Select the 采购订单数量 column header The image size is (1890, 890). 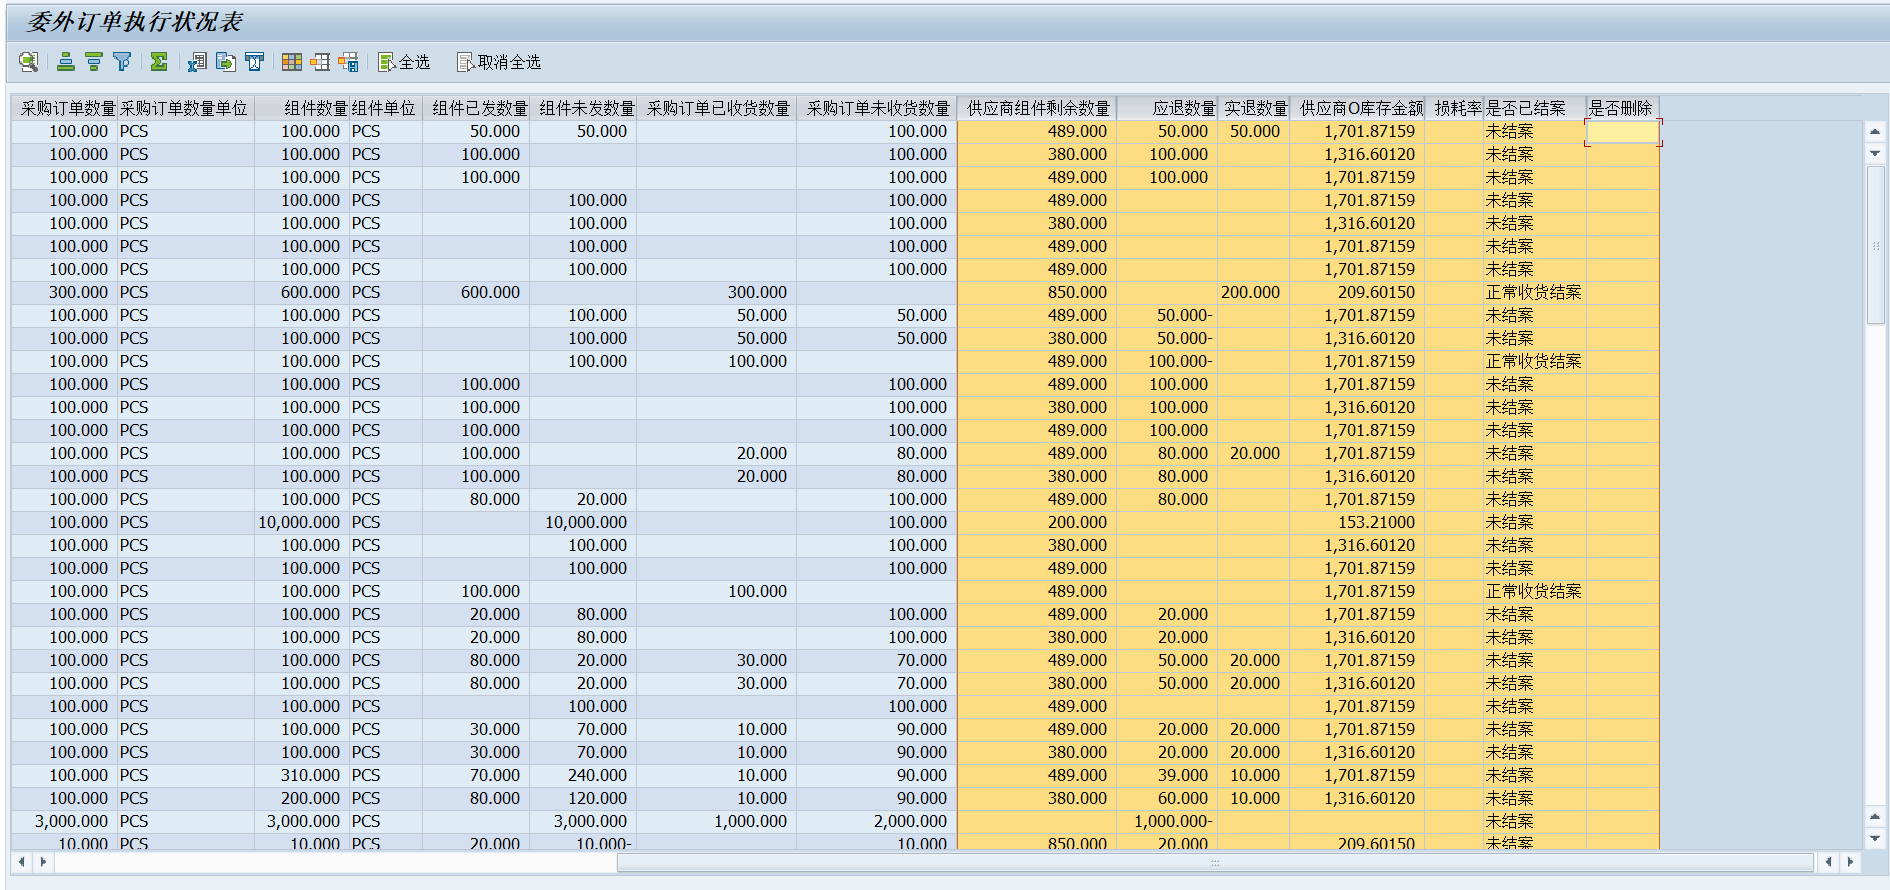[x=65, y=108]
